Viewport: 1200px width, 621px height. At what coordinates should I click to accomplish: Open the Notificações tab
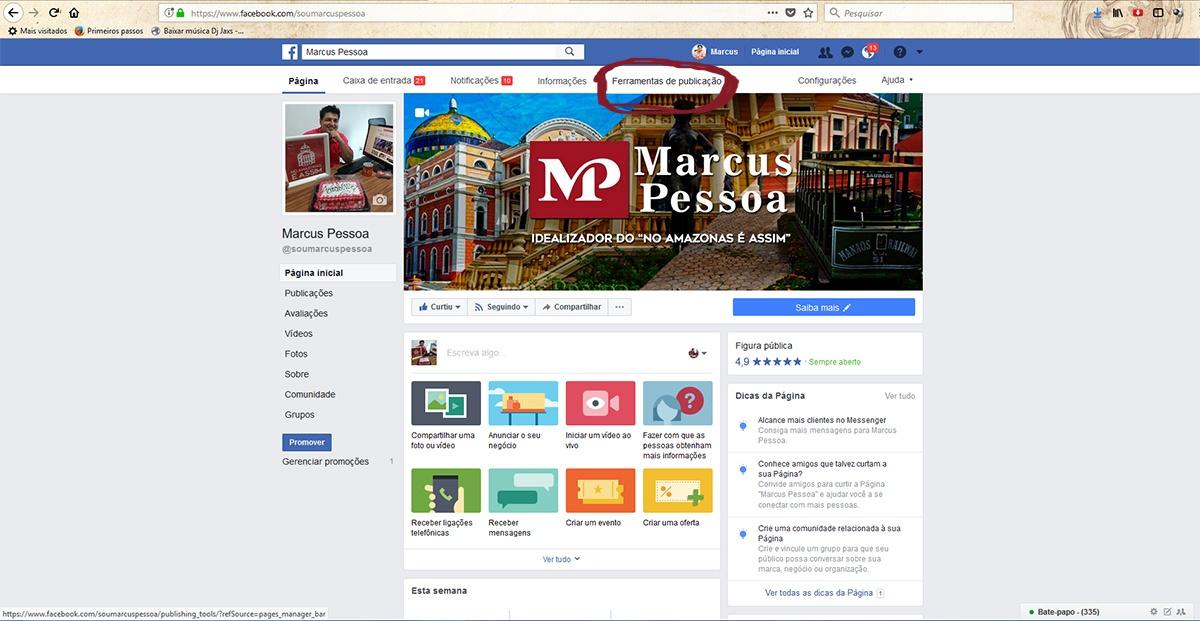481,81
